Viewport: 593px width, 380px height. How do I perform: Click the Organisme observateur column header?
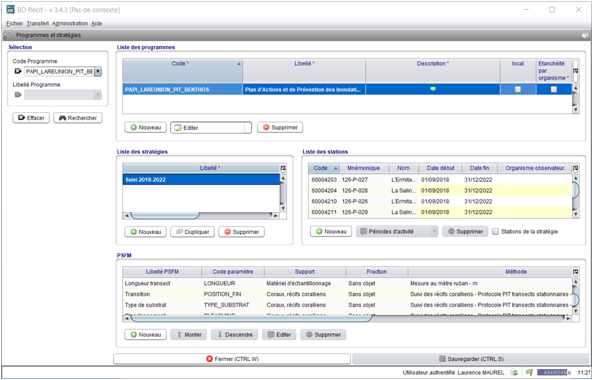tap(534, 168)
